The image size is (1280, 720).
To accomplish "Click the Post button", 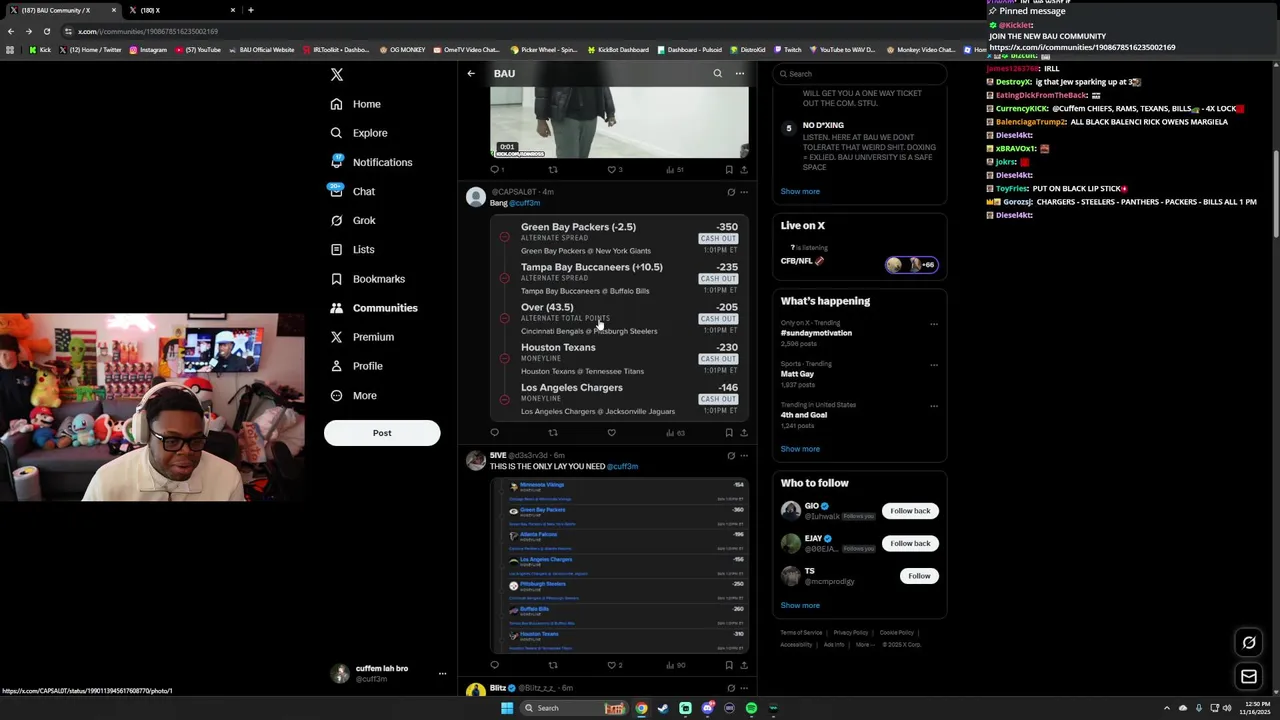I will (382, 433).
